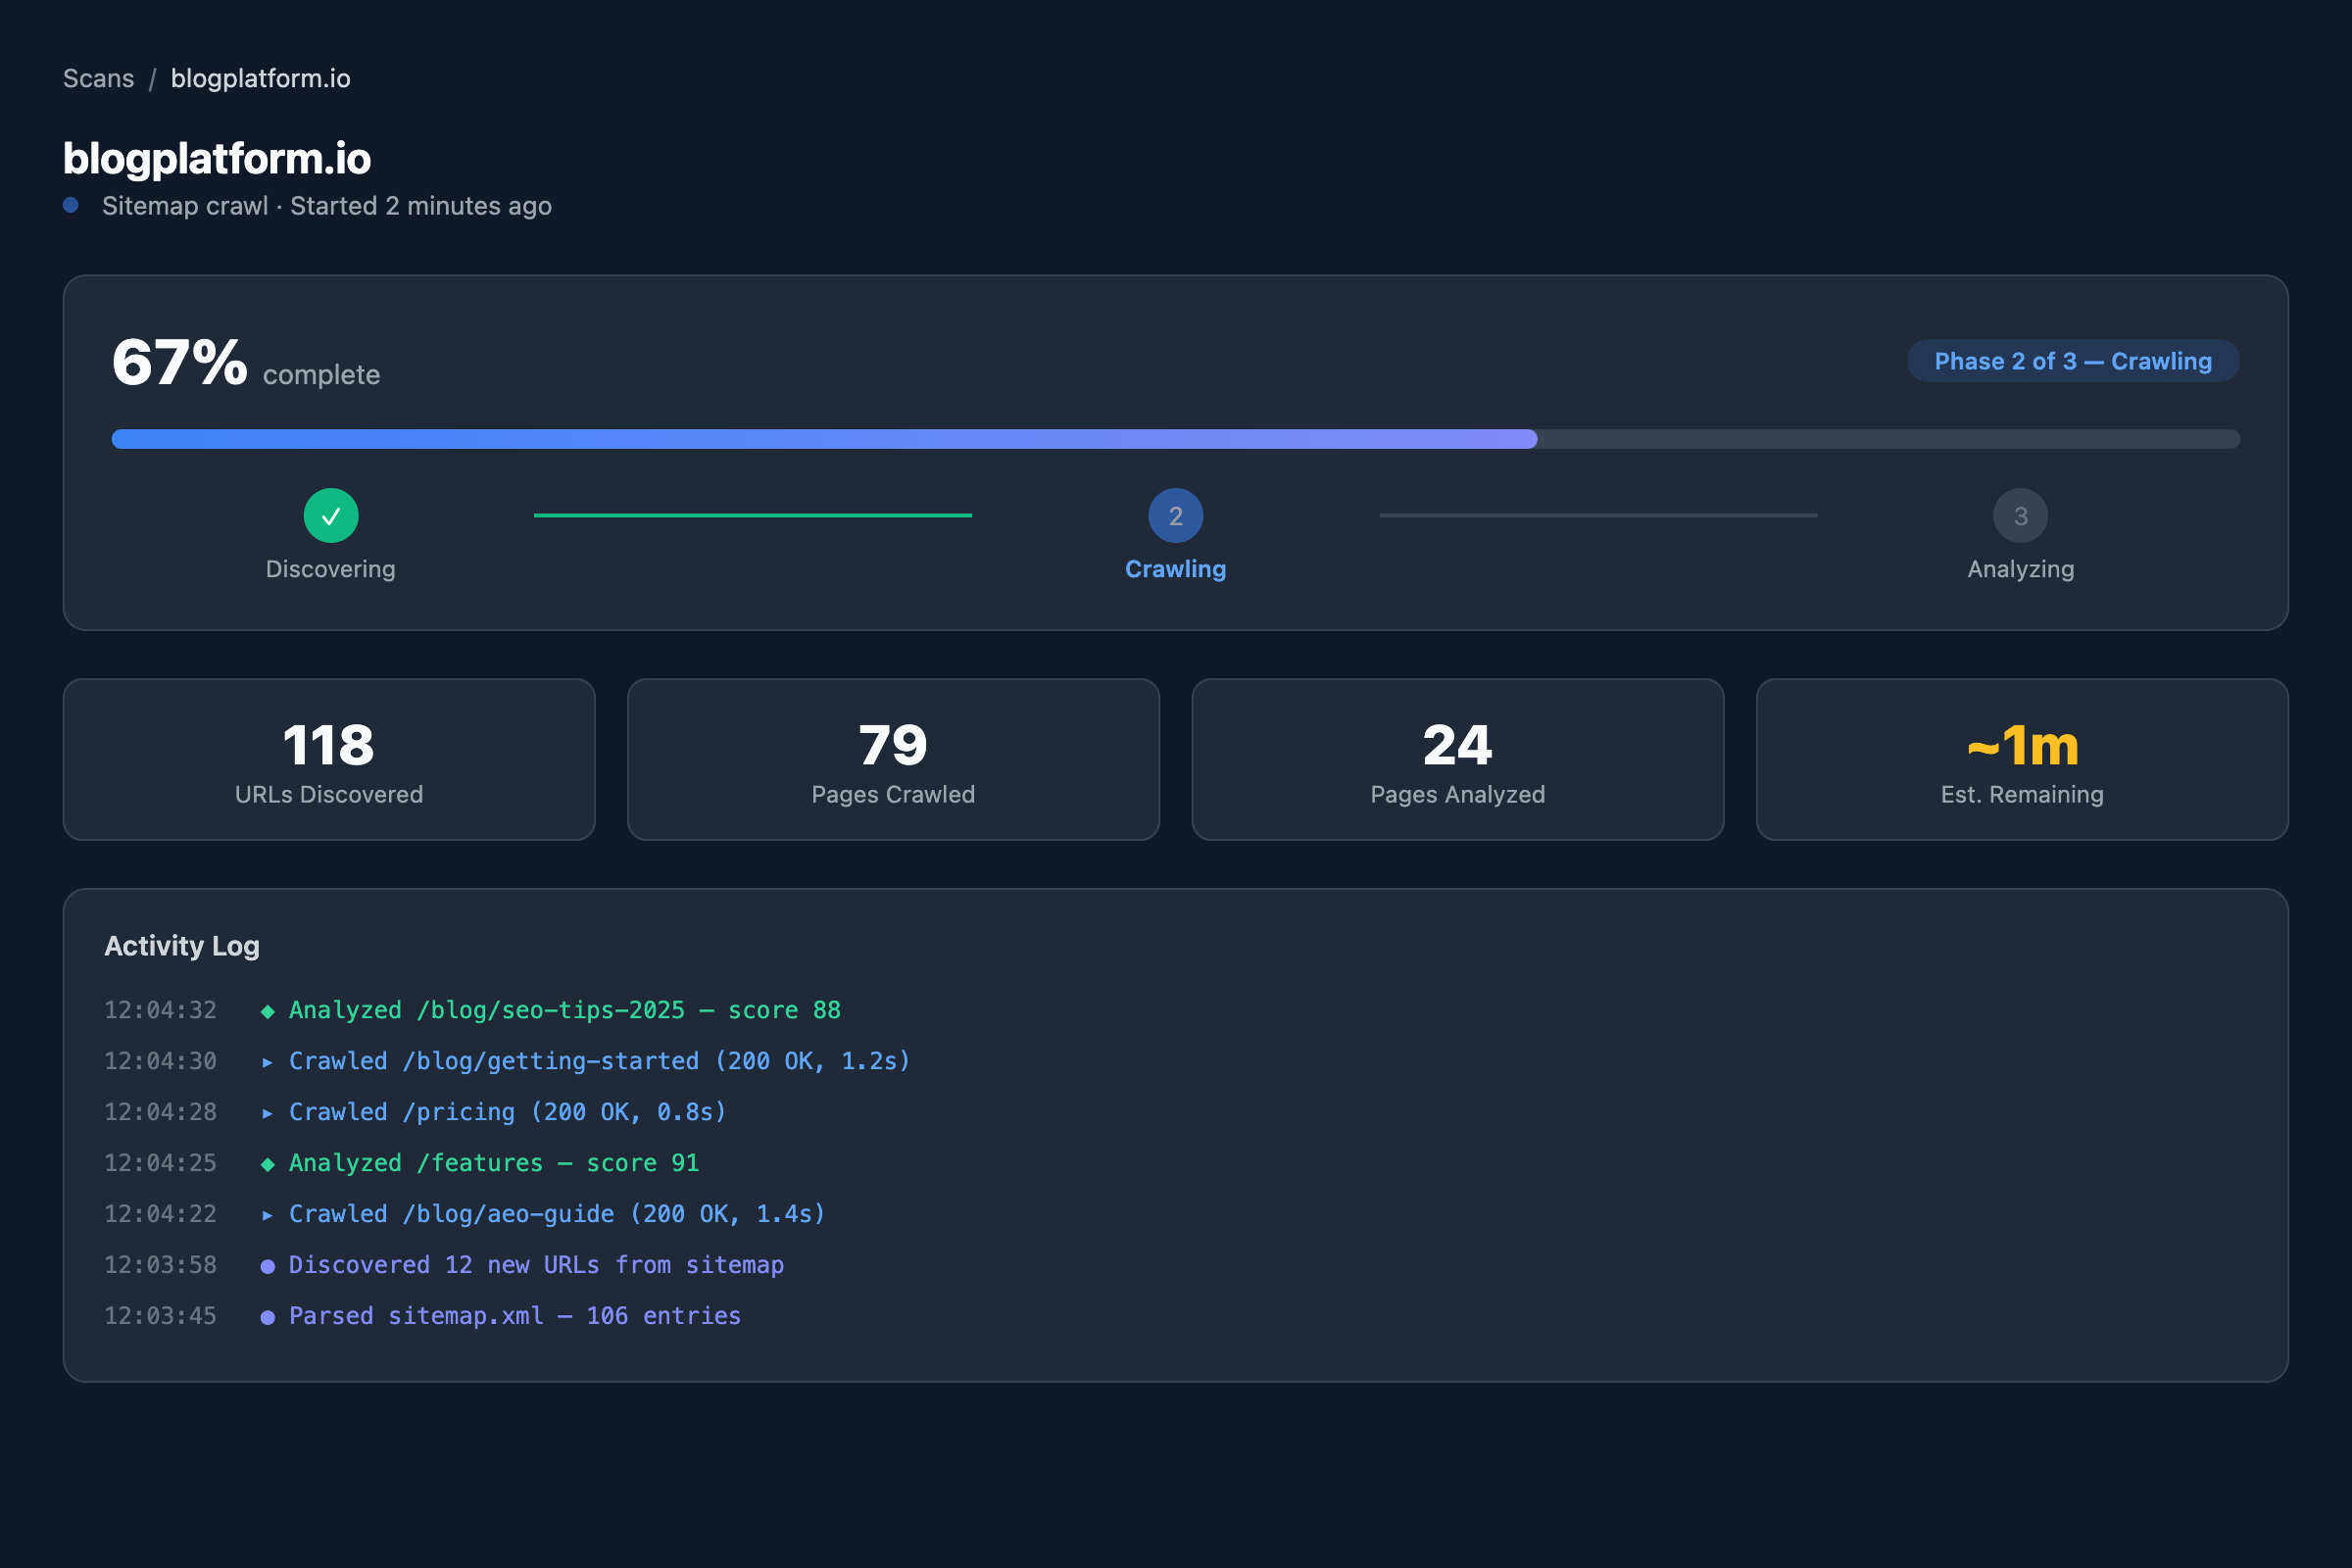
Task: Click purple dot beside Parsed sitemap.xml entry
Action: [267, 1317]
